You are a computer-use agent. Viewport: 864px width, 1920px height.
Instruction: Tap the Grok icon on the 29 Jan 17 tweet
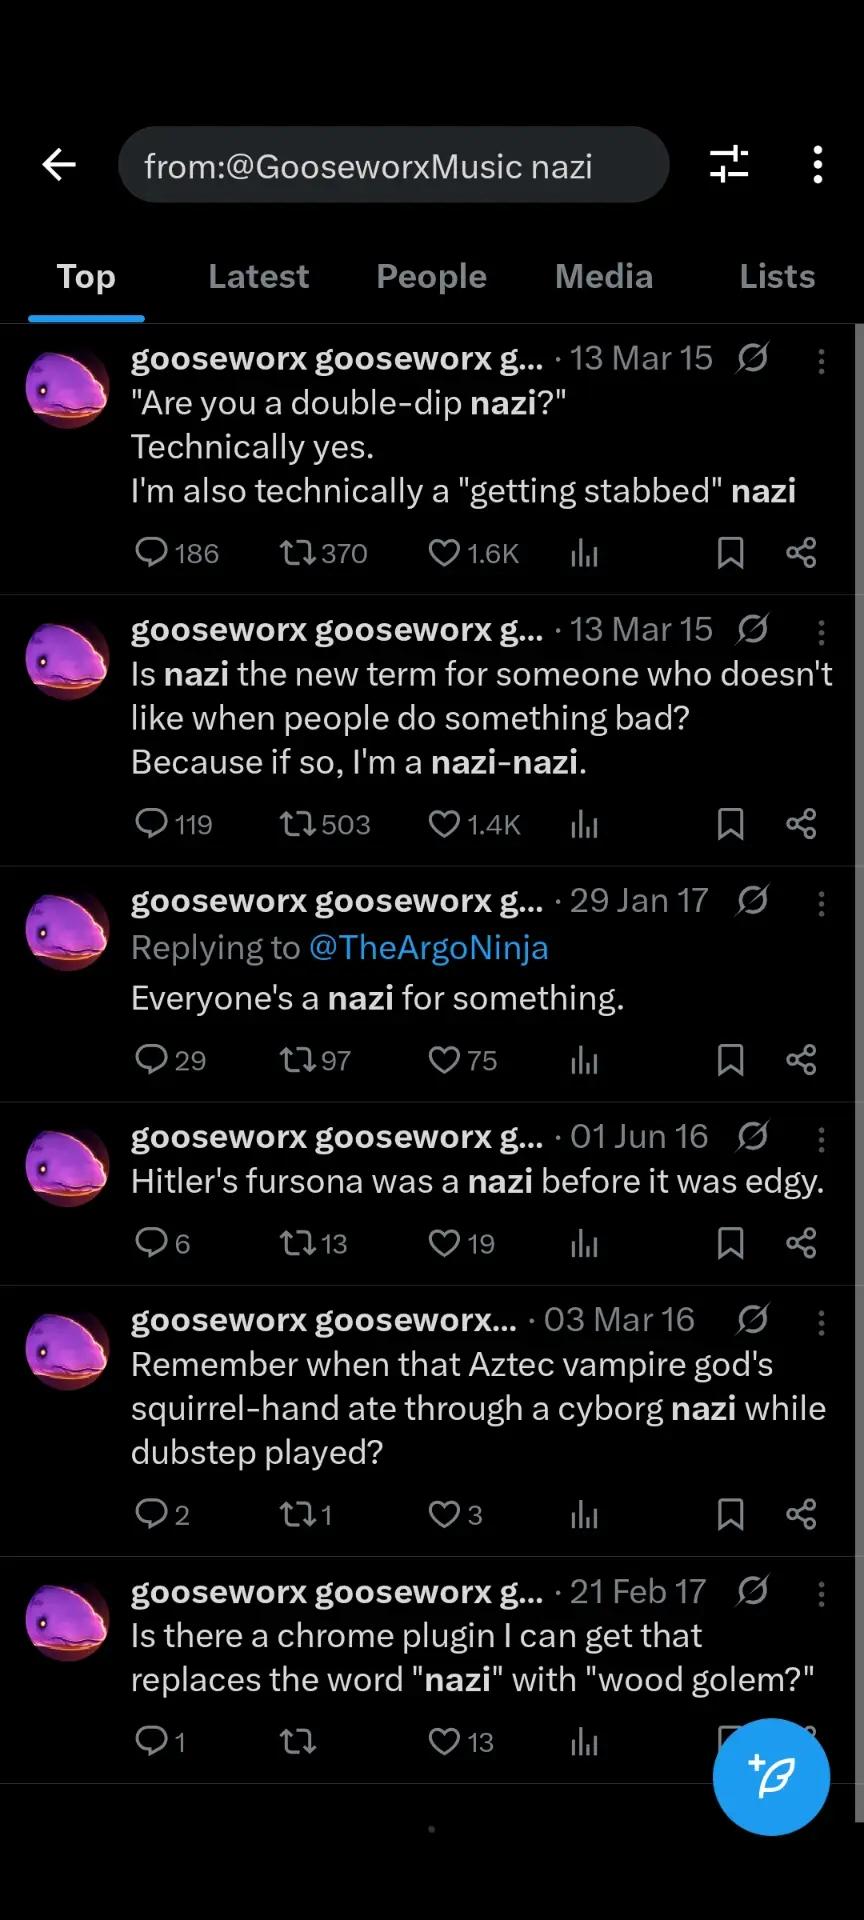click(x=753, y=901)
